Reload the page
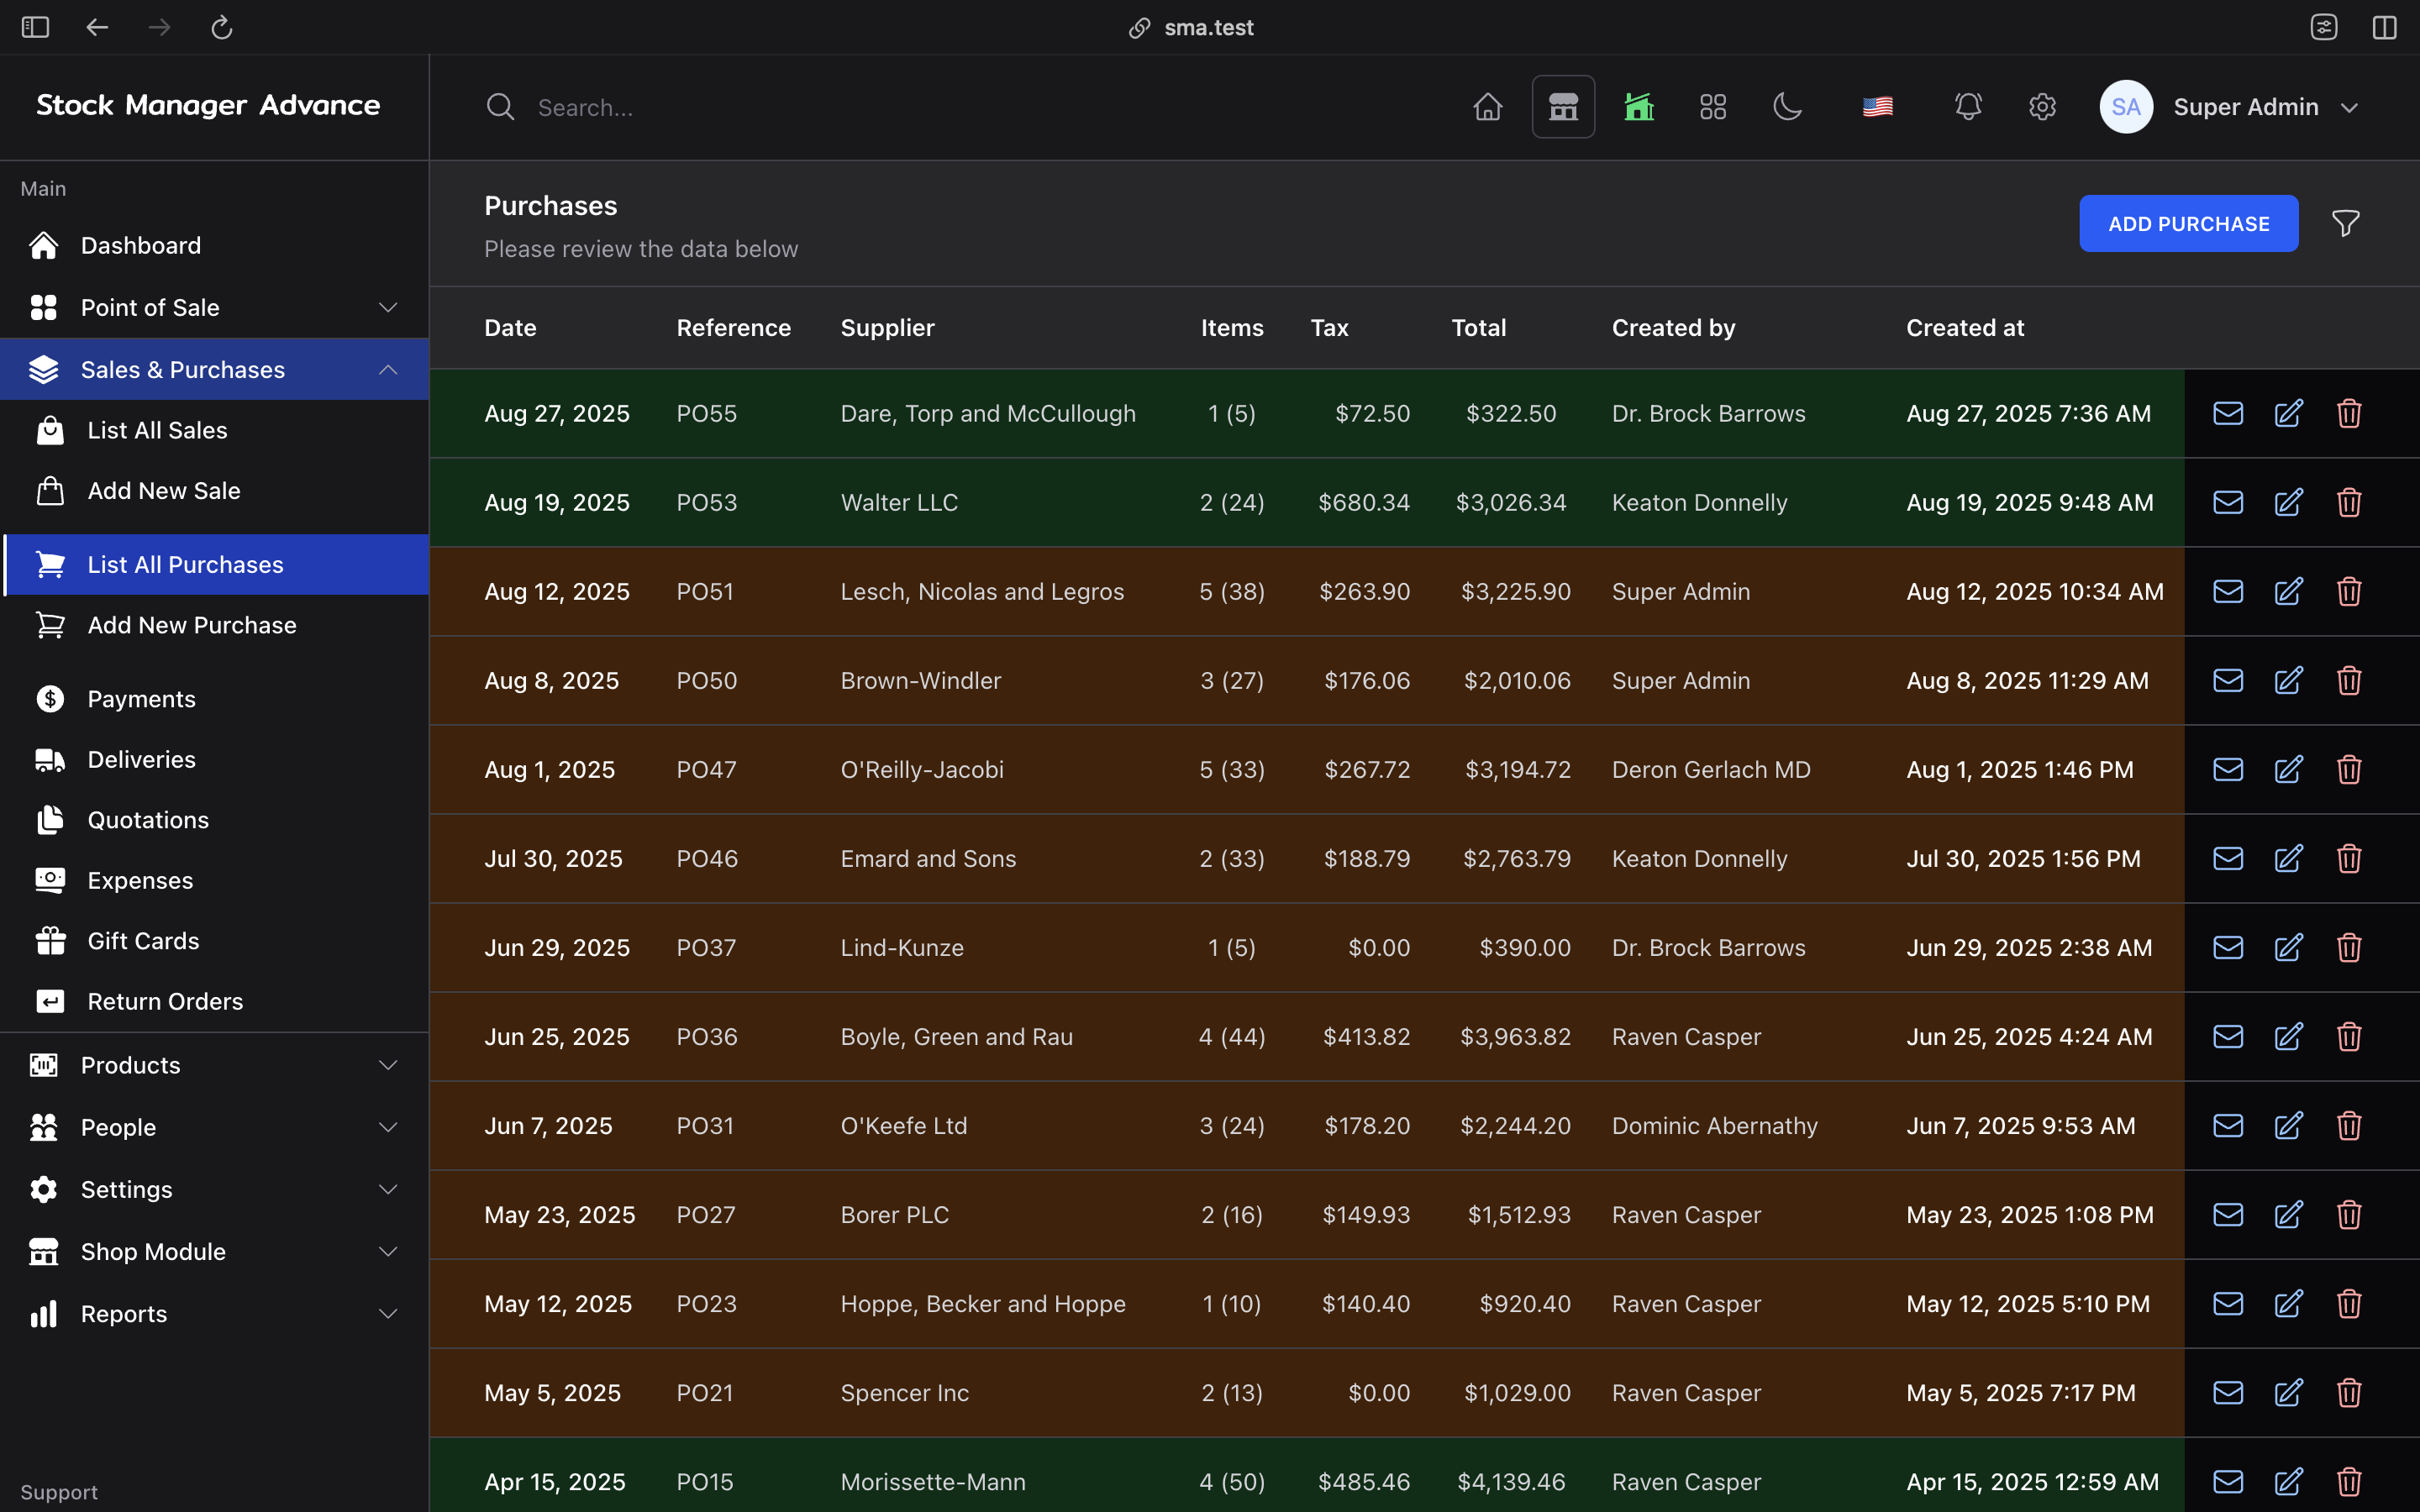The height and width of the screenshot is (1512, 2420). point(222,27)
